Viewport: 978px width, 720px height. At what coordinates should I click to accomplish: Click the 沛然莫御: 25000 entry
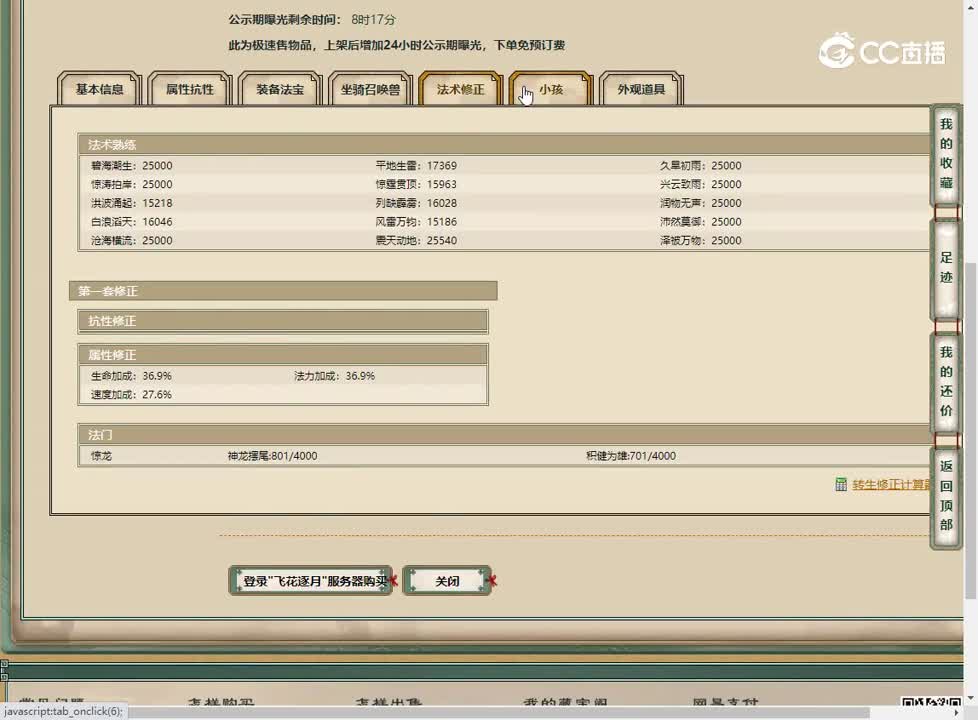tap(701, 221)
